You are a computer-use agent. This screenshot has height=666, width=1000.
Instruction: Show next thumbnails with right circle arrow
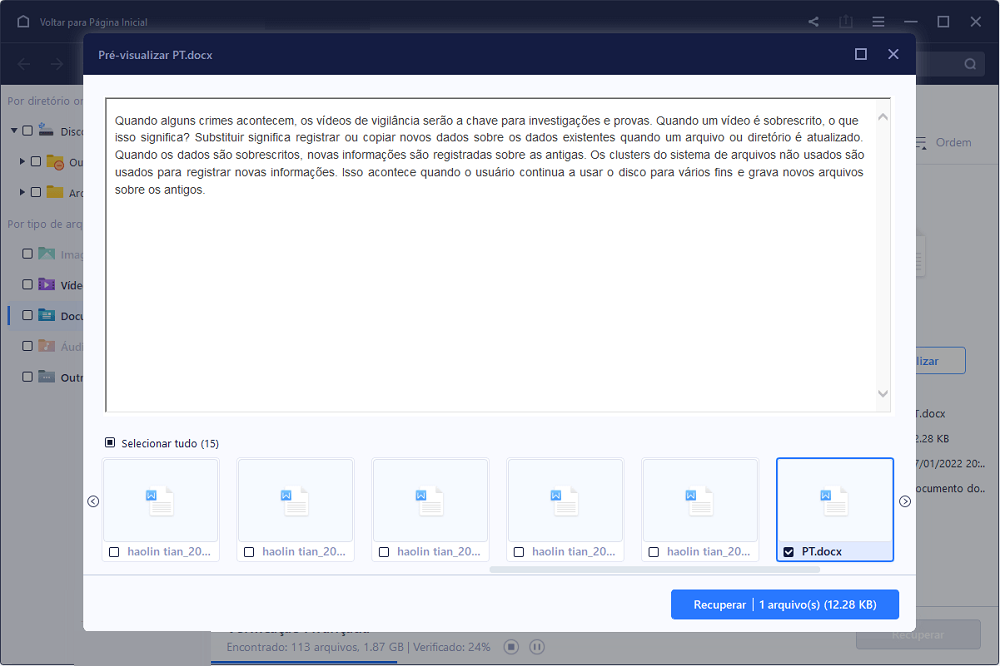[905, 501]
